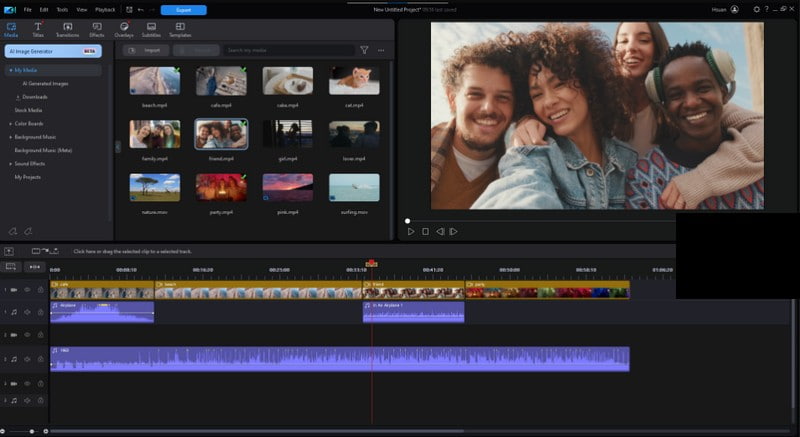Open the Effects room
This screenshot has height=437, width=800.
(96, 29)
